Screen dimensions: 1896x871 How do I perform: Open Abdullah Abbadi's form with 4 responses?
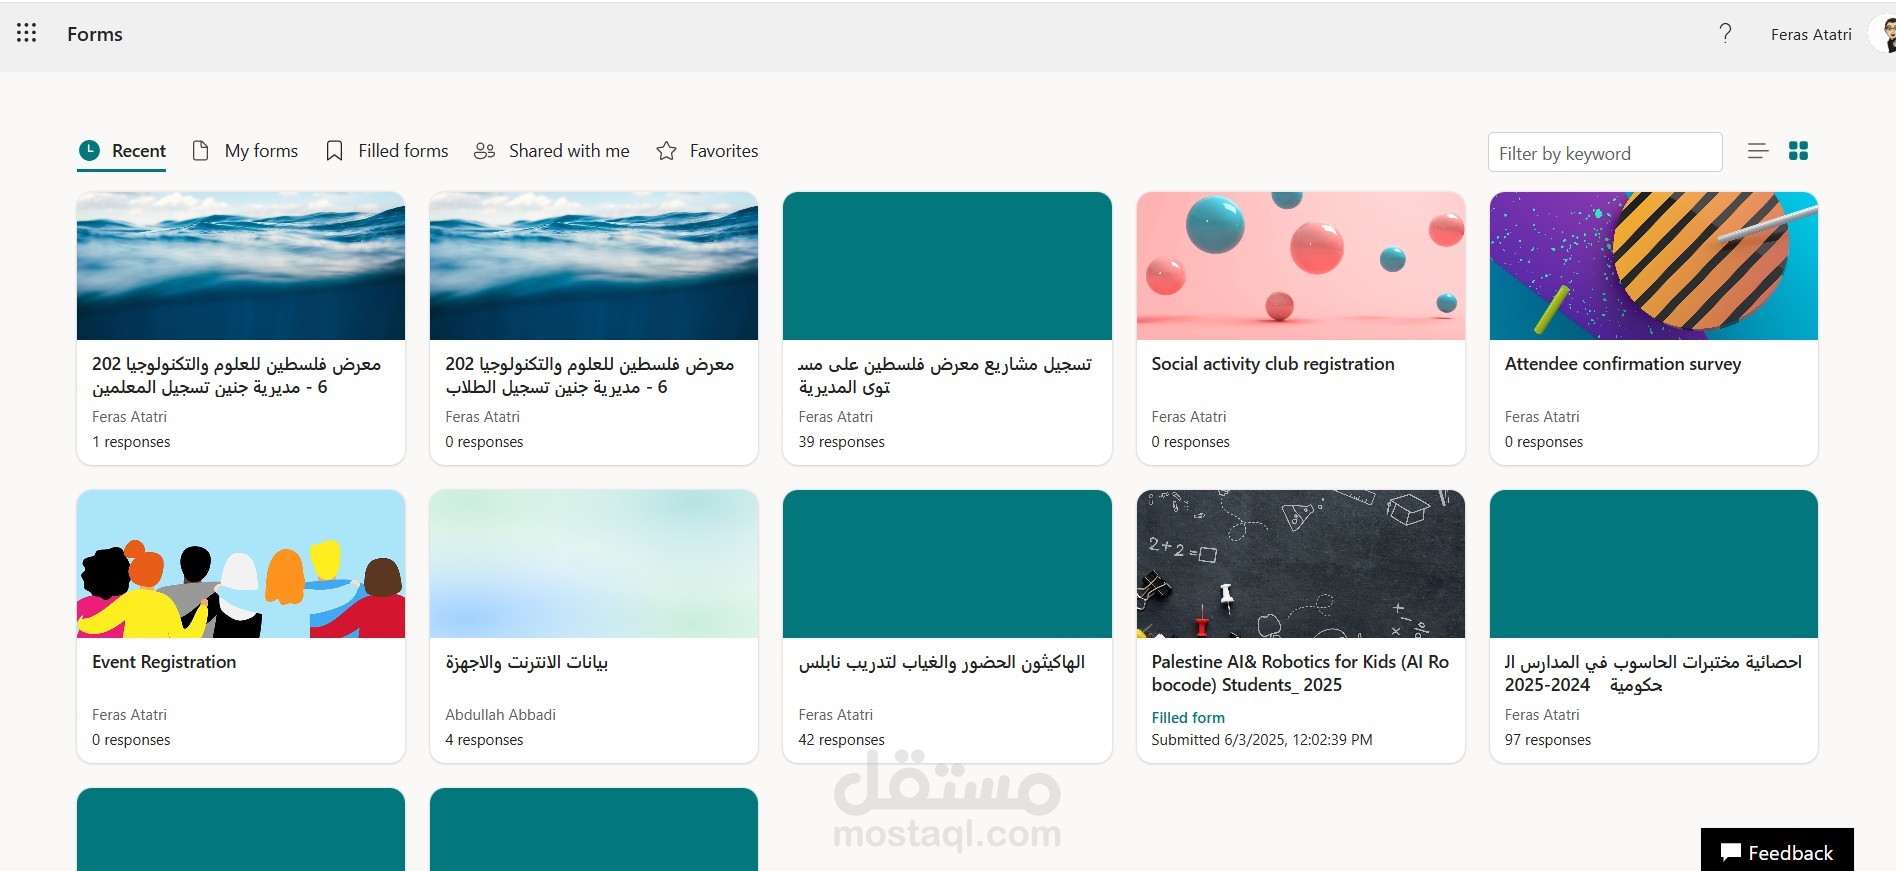click(594, 626)
